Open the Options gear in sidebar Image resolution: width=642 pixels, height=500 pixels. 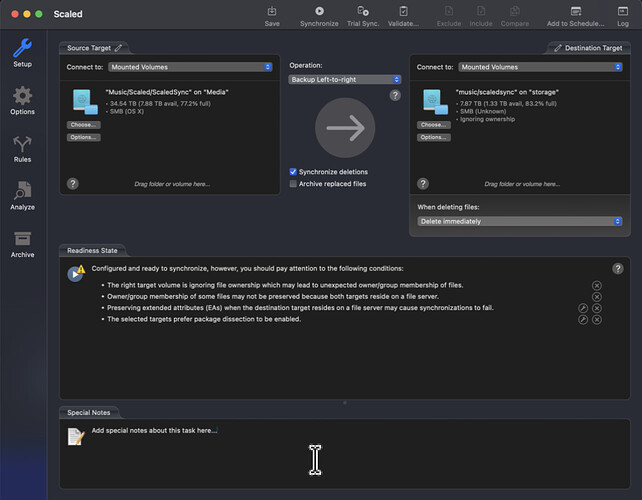[22, 97]
